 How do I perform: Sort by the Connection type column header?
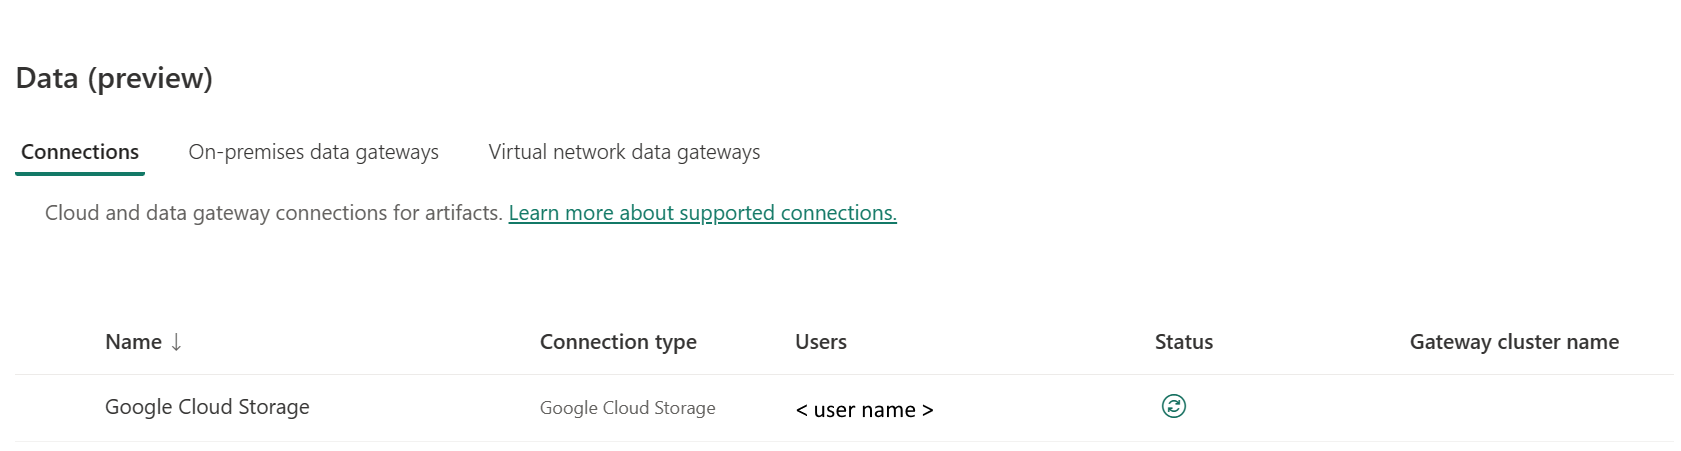pos(618,342)
